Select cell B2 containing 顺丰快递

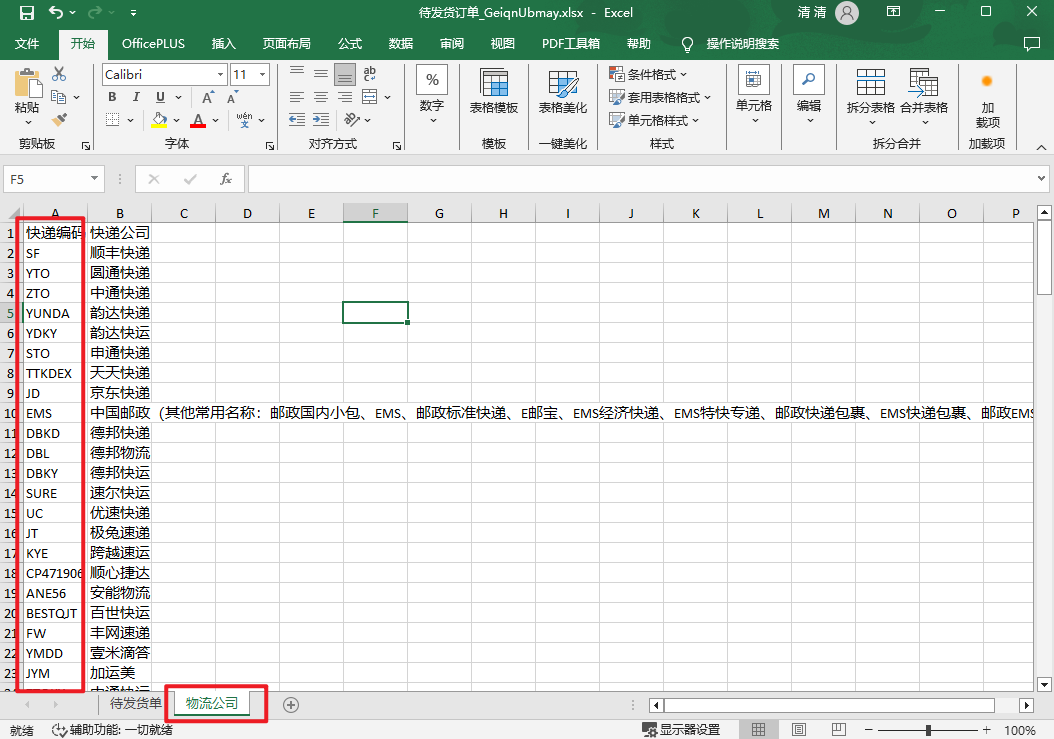tap(119, 253)
